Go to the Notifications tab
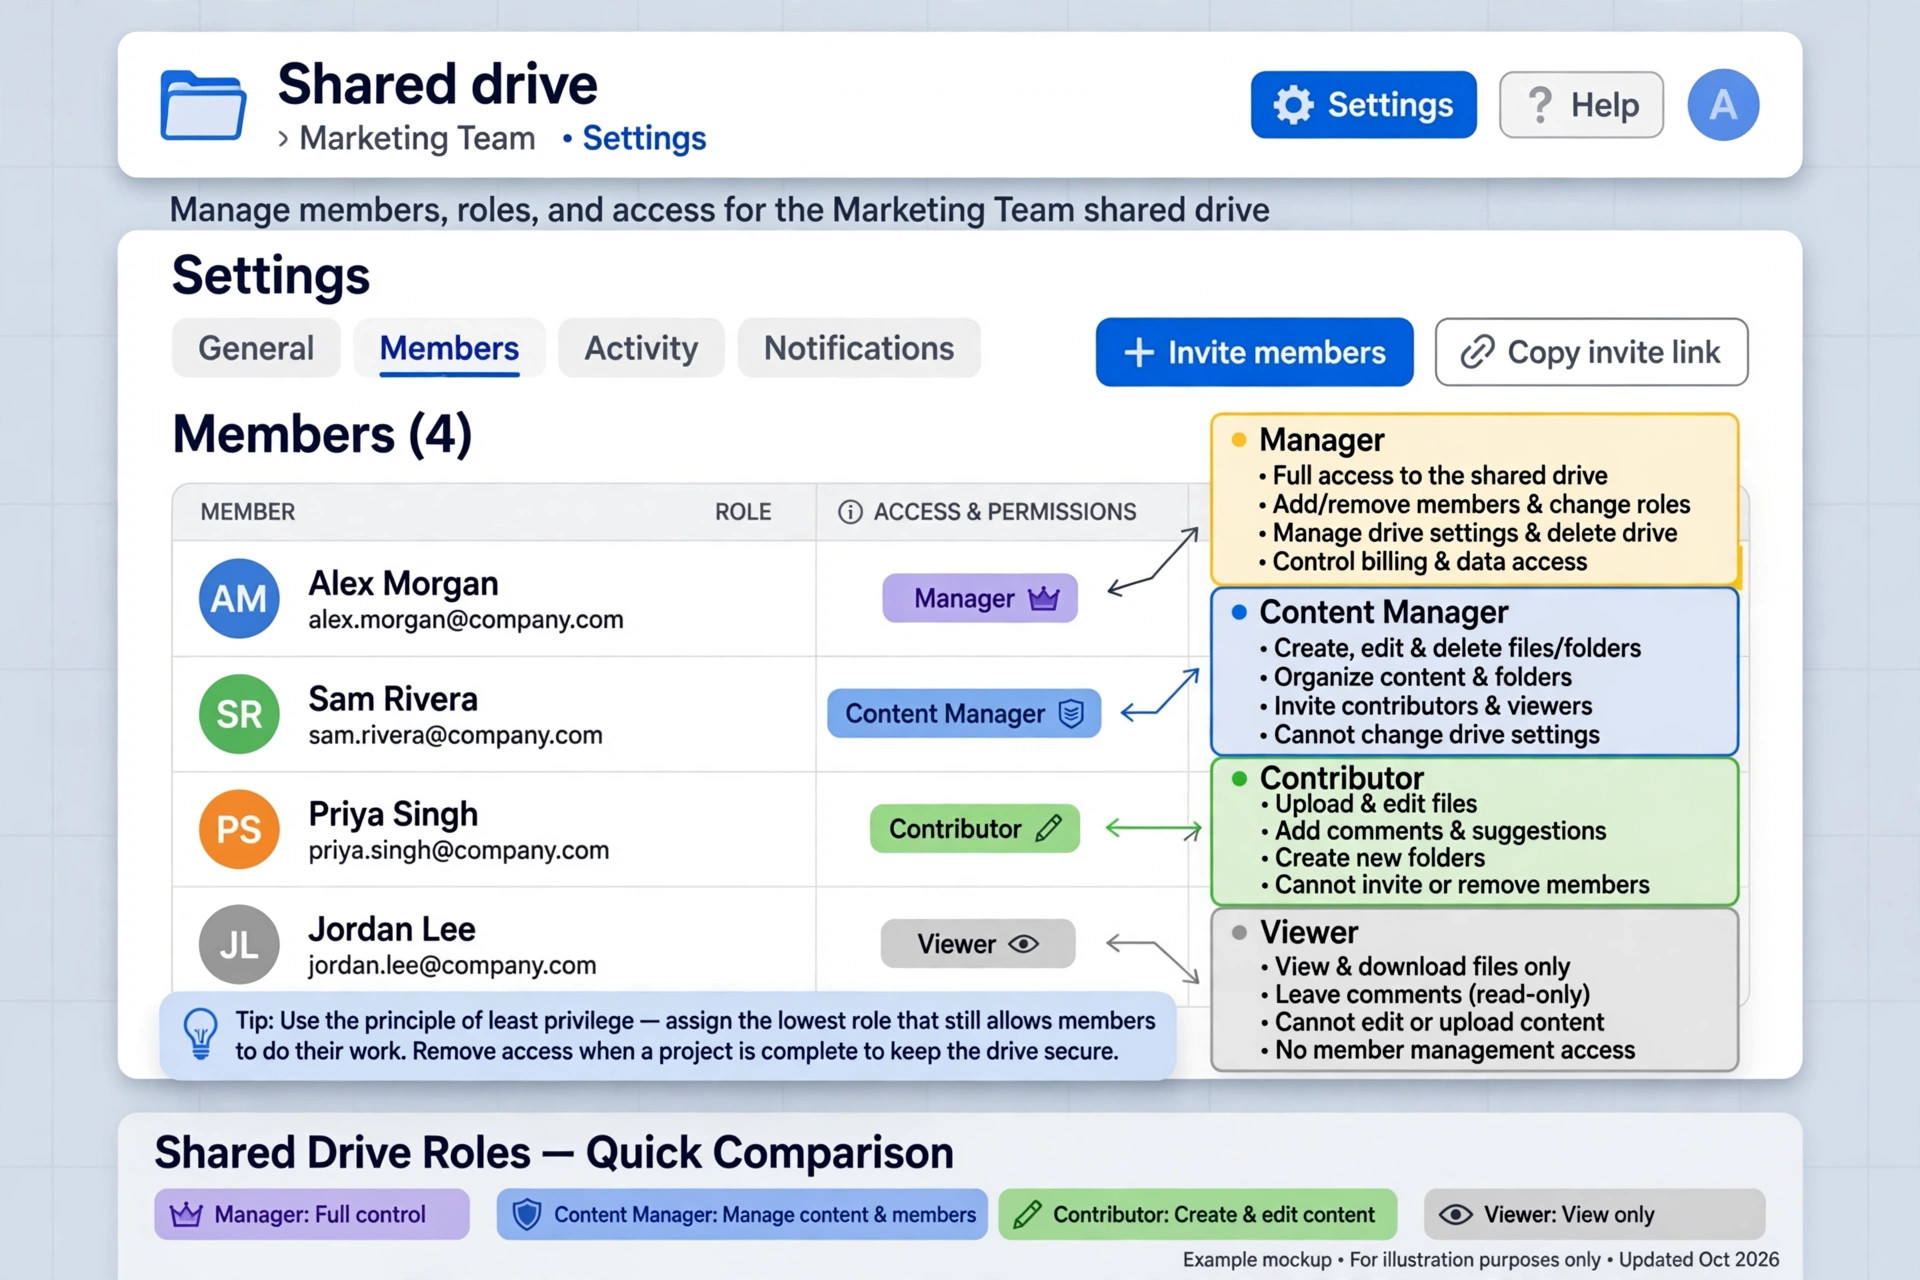Viewport: 1920px width, 1280px height. (x=859, y=348)
